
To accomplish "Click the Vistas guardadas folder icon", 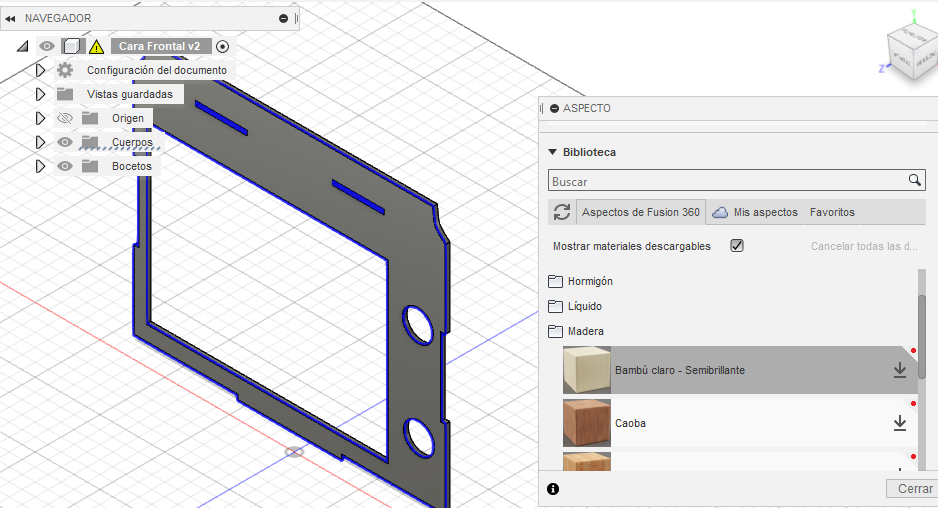I will click(65, 94).
